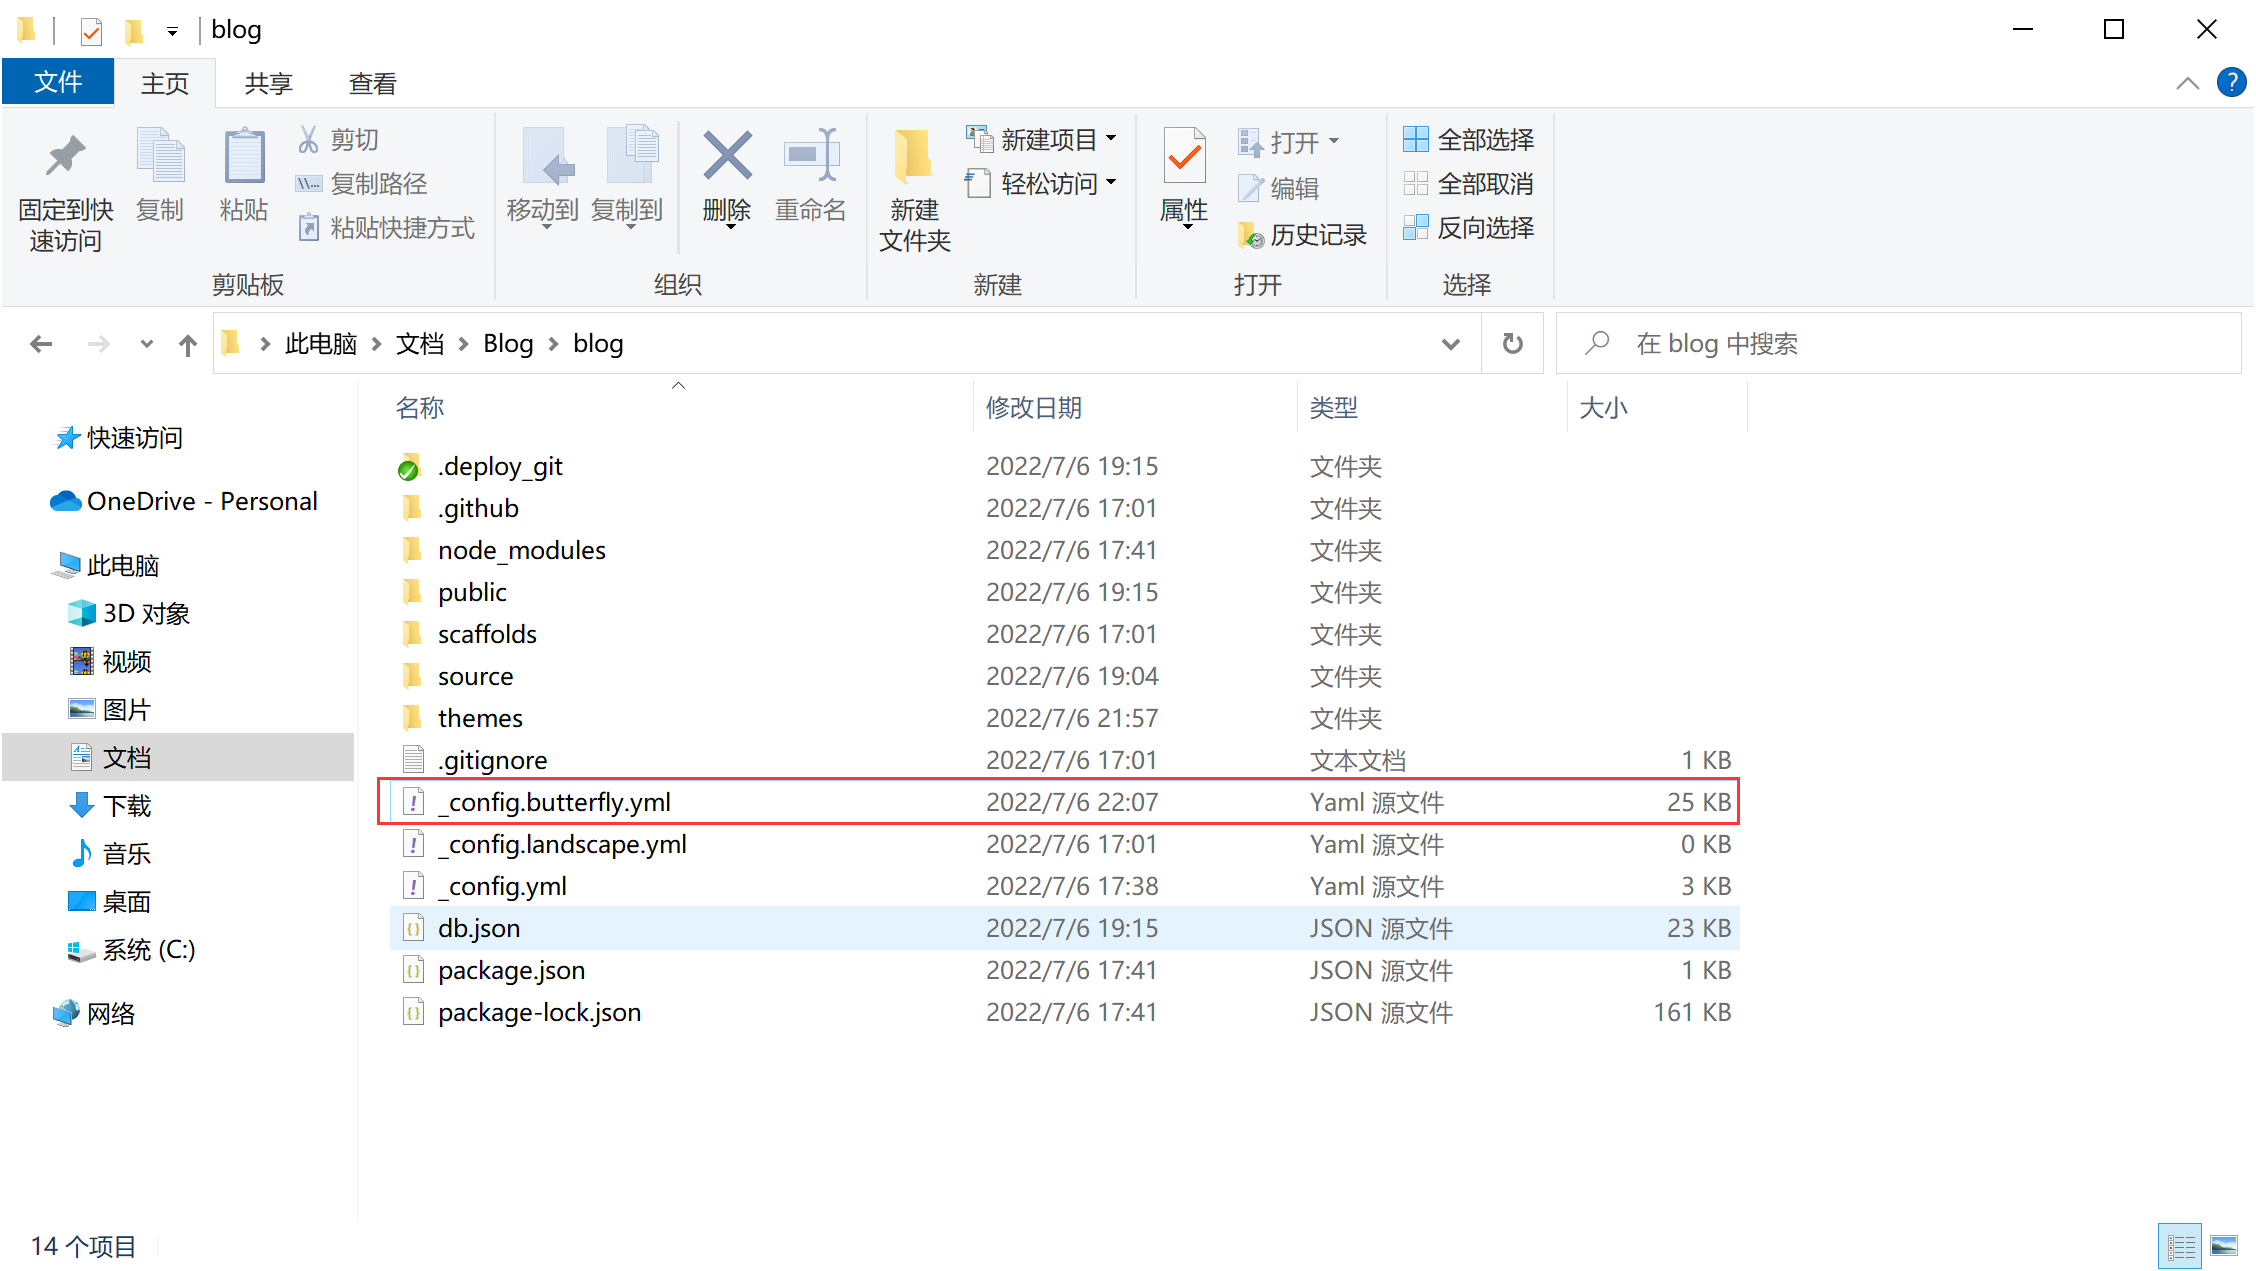Switch to the large icons view button

(2224, 1246)
